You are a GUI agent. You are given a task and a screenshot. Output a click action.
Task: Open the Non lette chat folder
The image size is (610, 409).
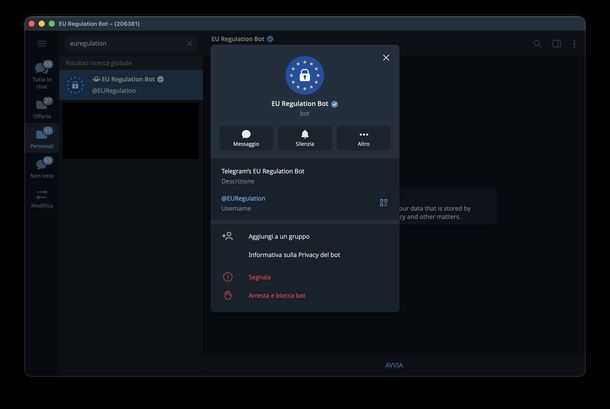tap(42, 168)
